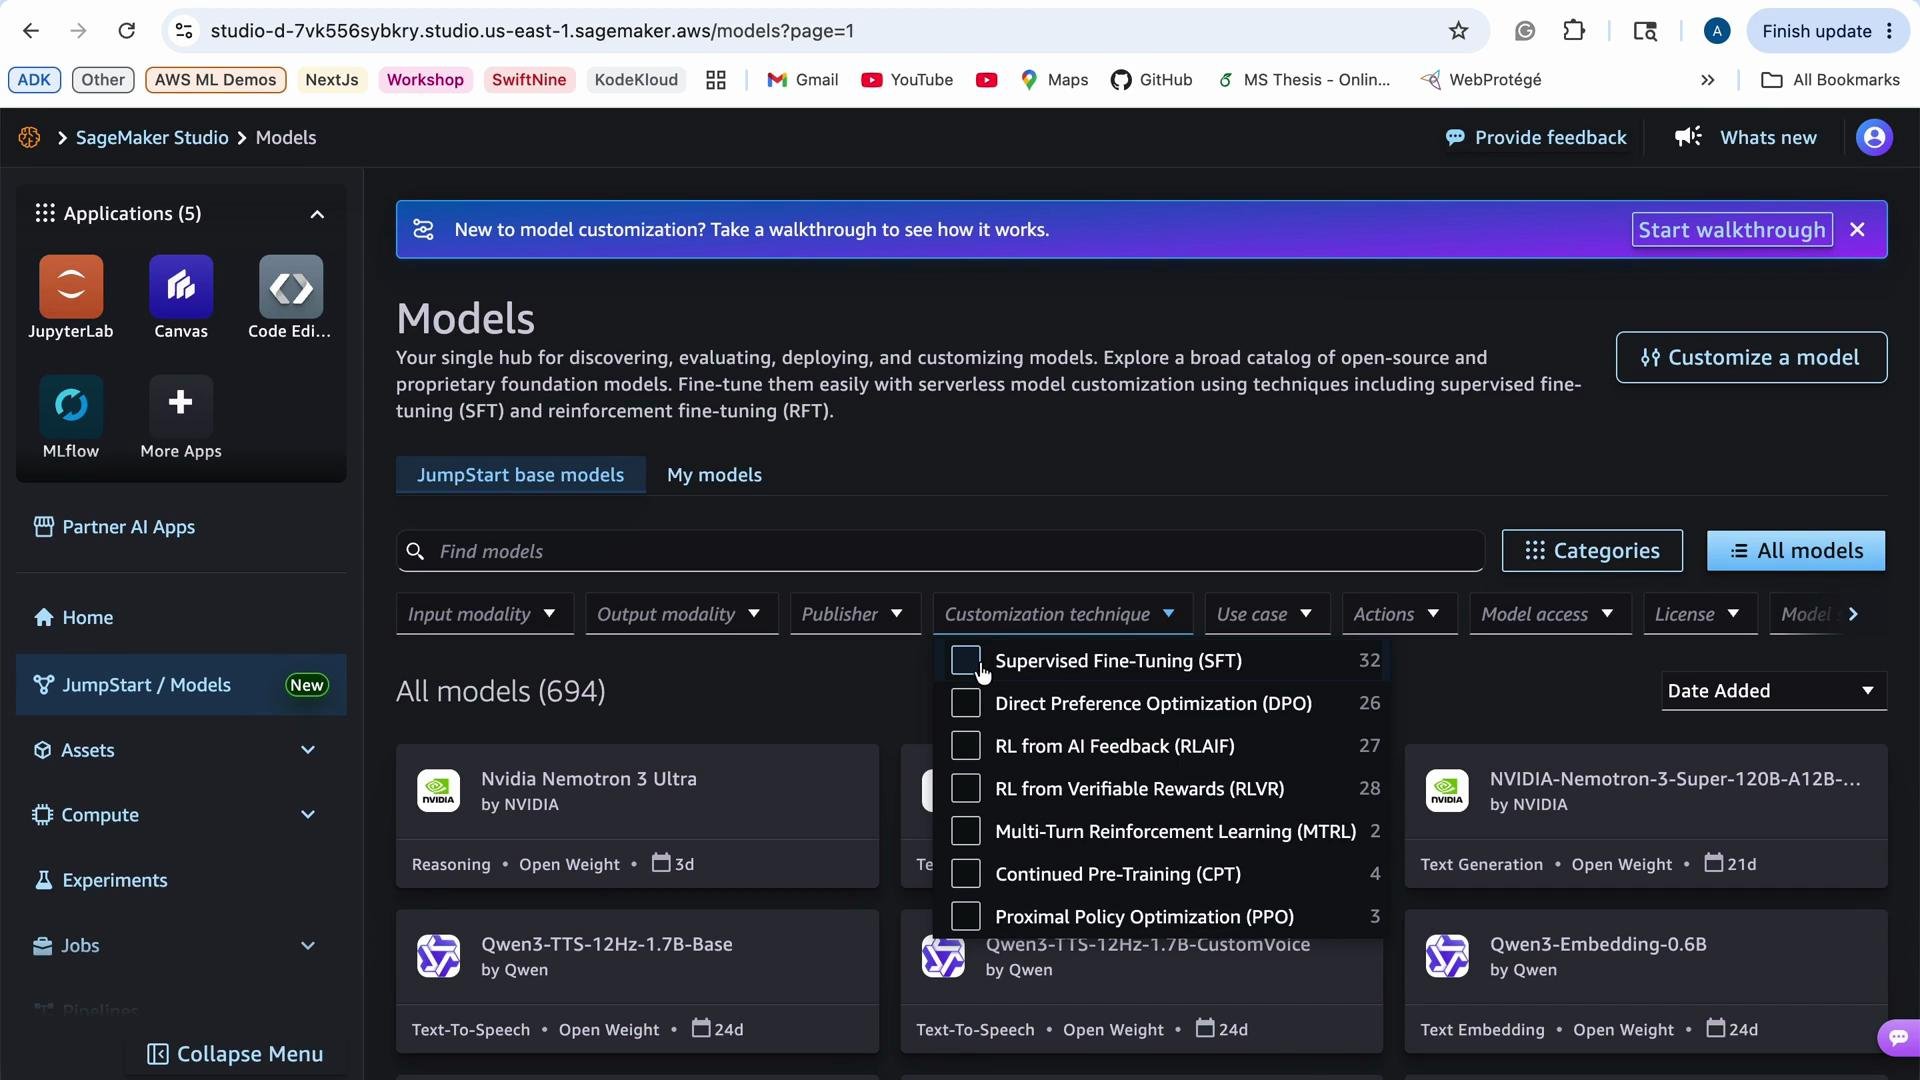Check RL from Verifiable Rewards (RLVR) filter
The image size is (1920, 1080).
[x=965, y=789]
